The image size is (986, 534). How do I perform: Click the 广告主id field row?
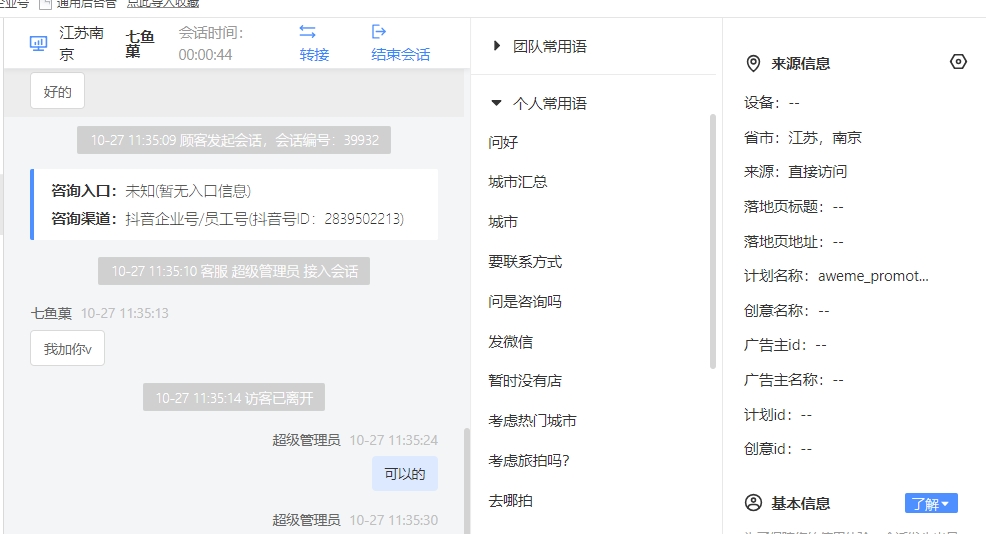[x=785, y=345]
